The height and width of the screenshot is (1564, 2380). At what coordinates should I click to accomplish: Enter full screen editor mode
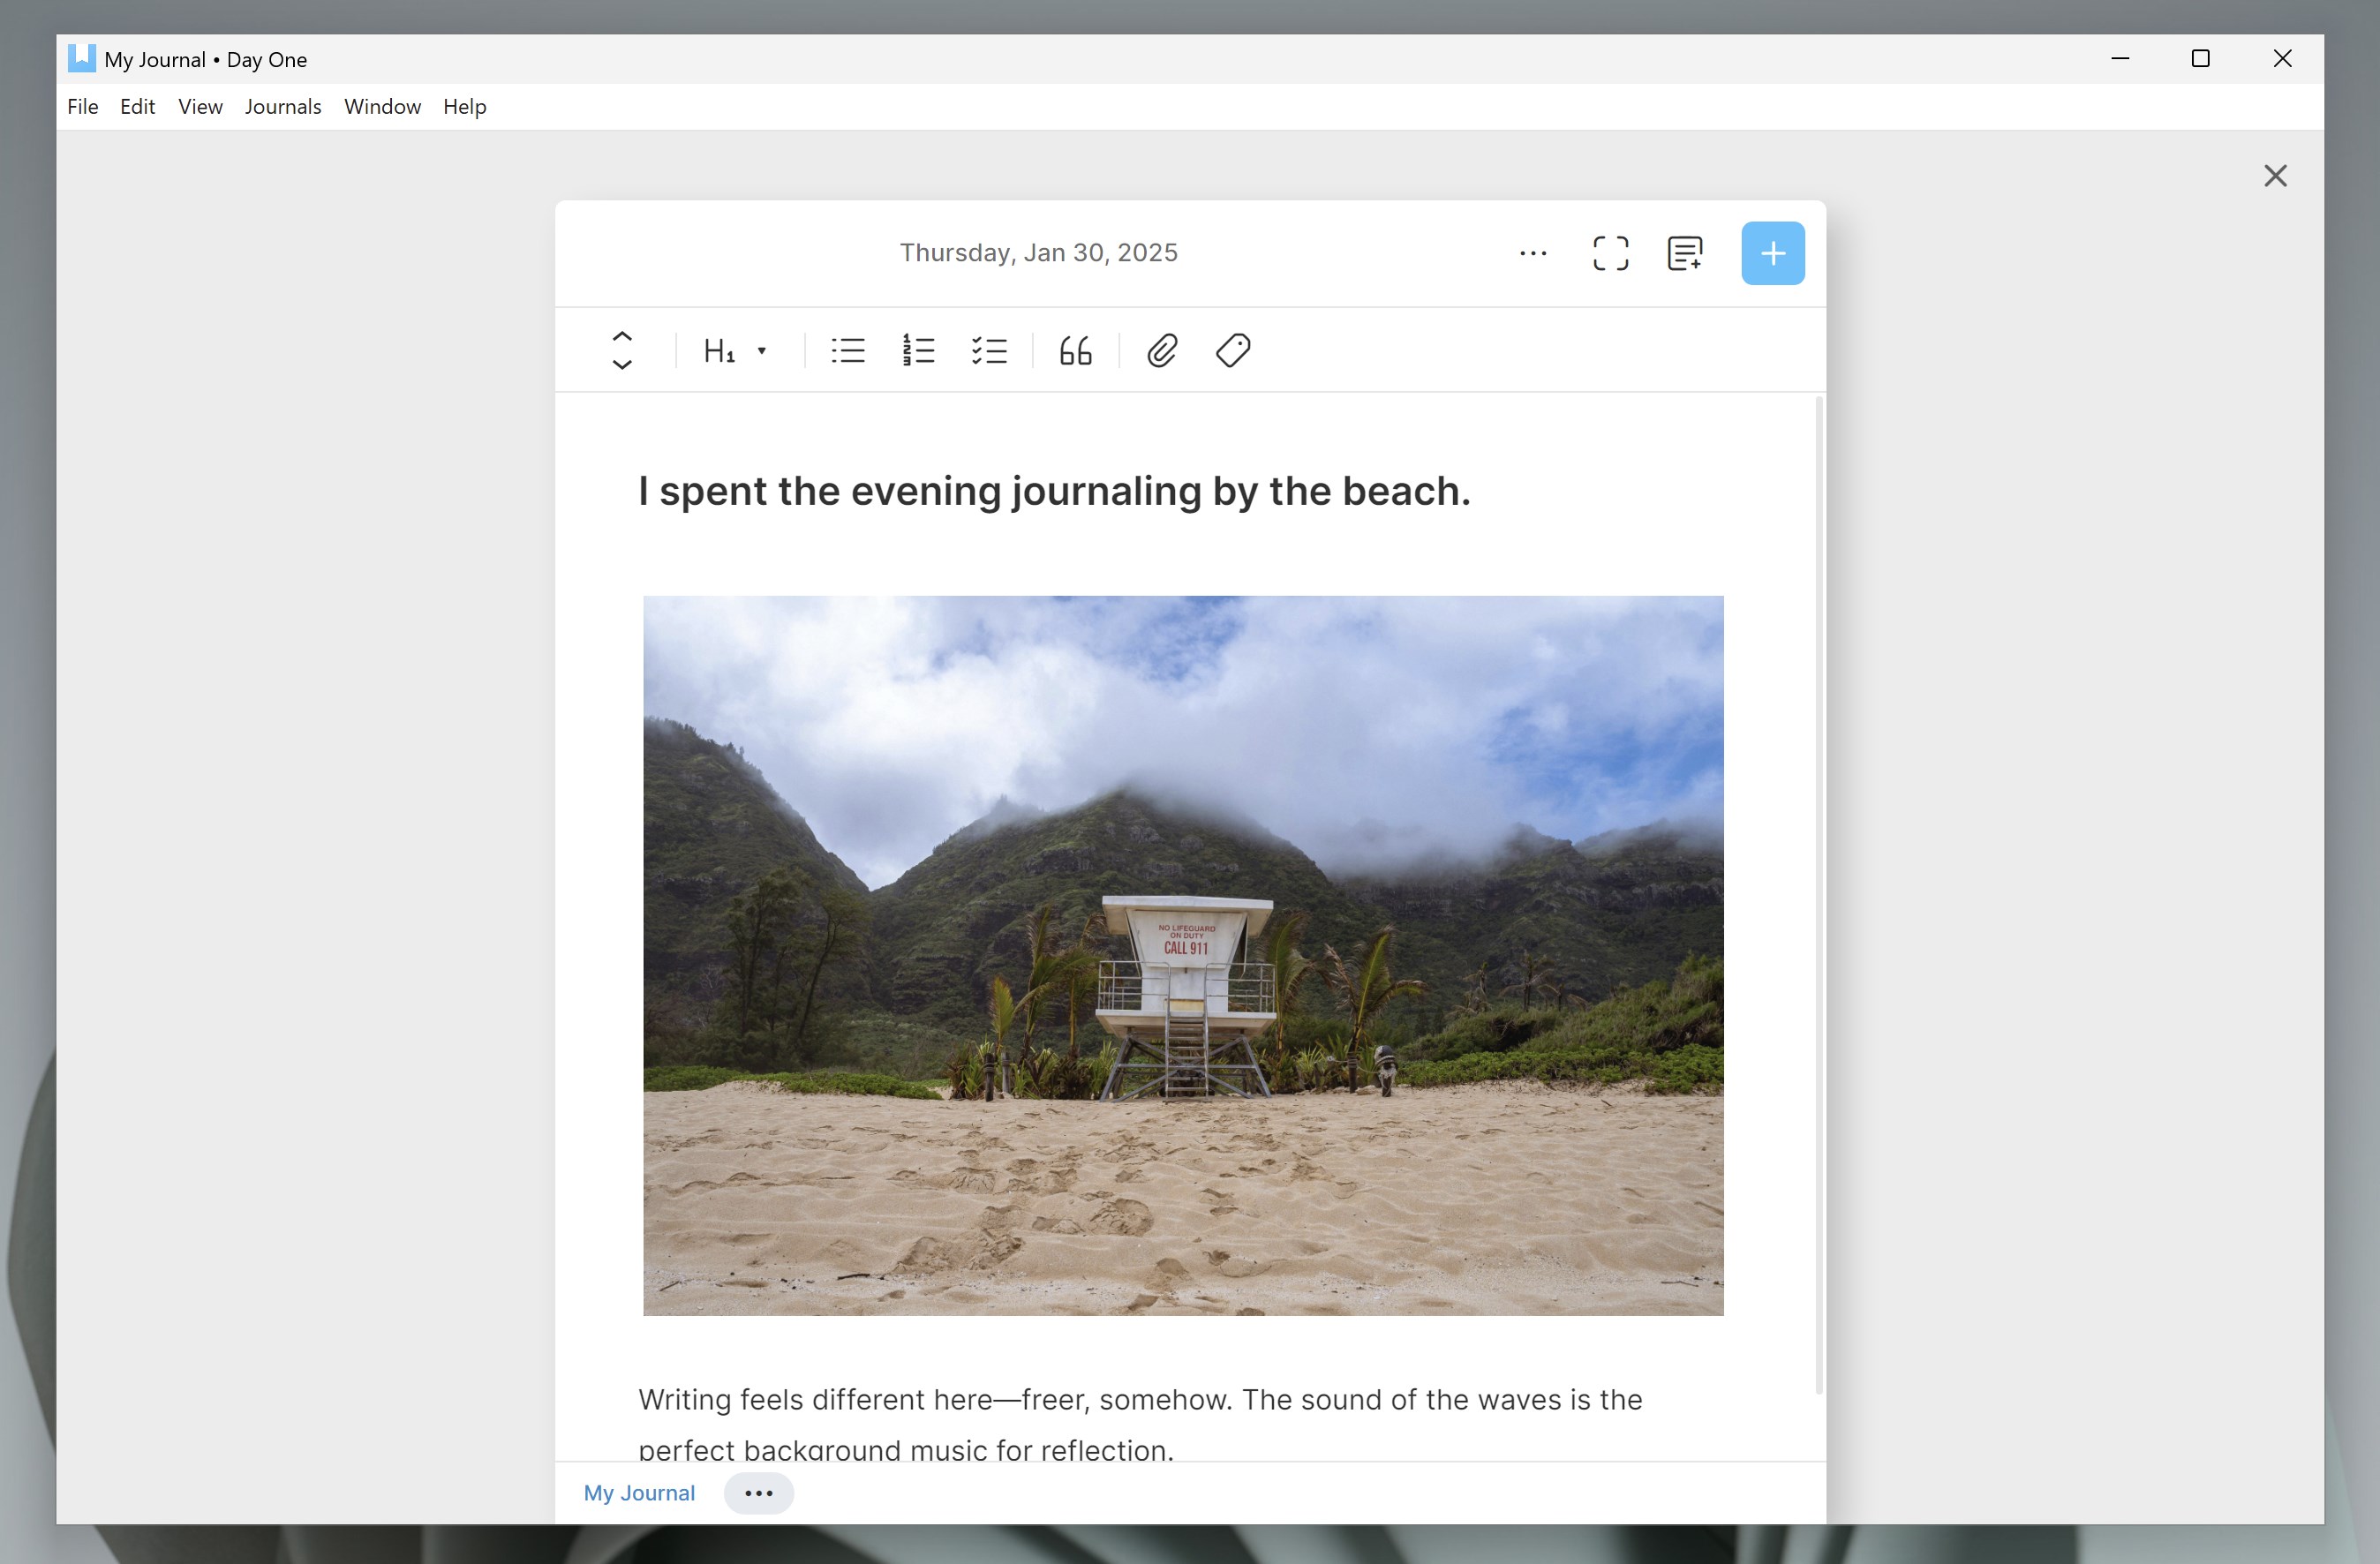(1610, 254)
